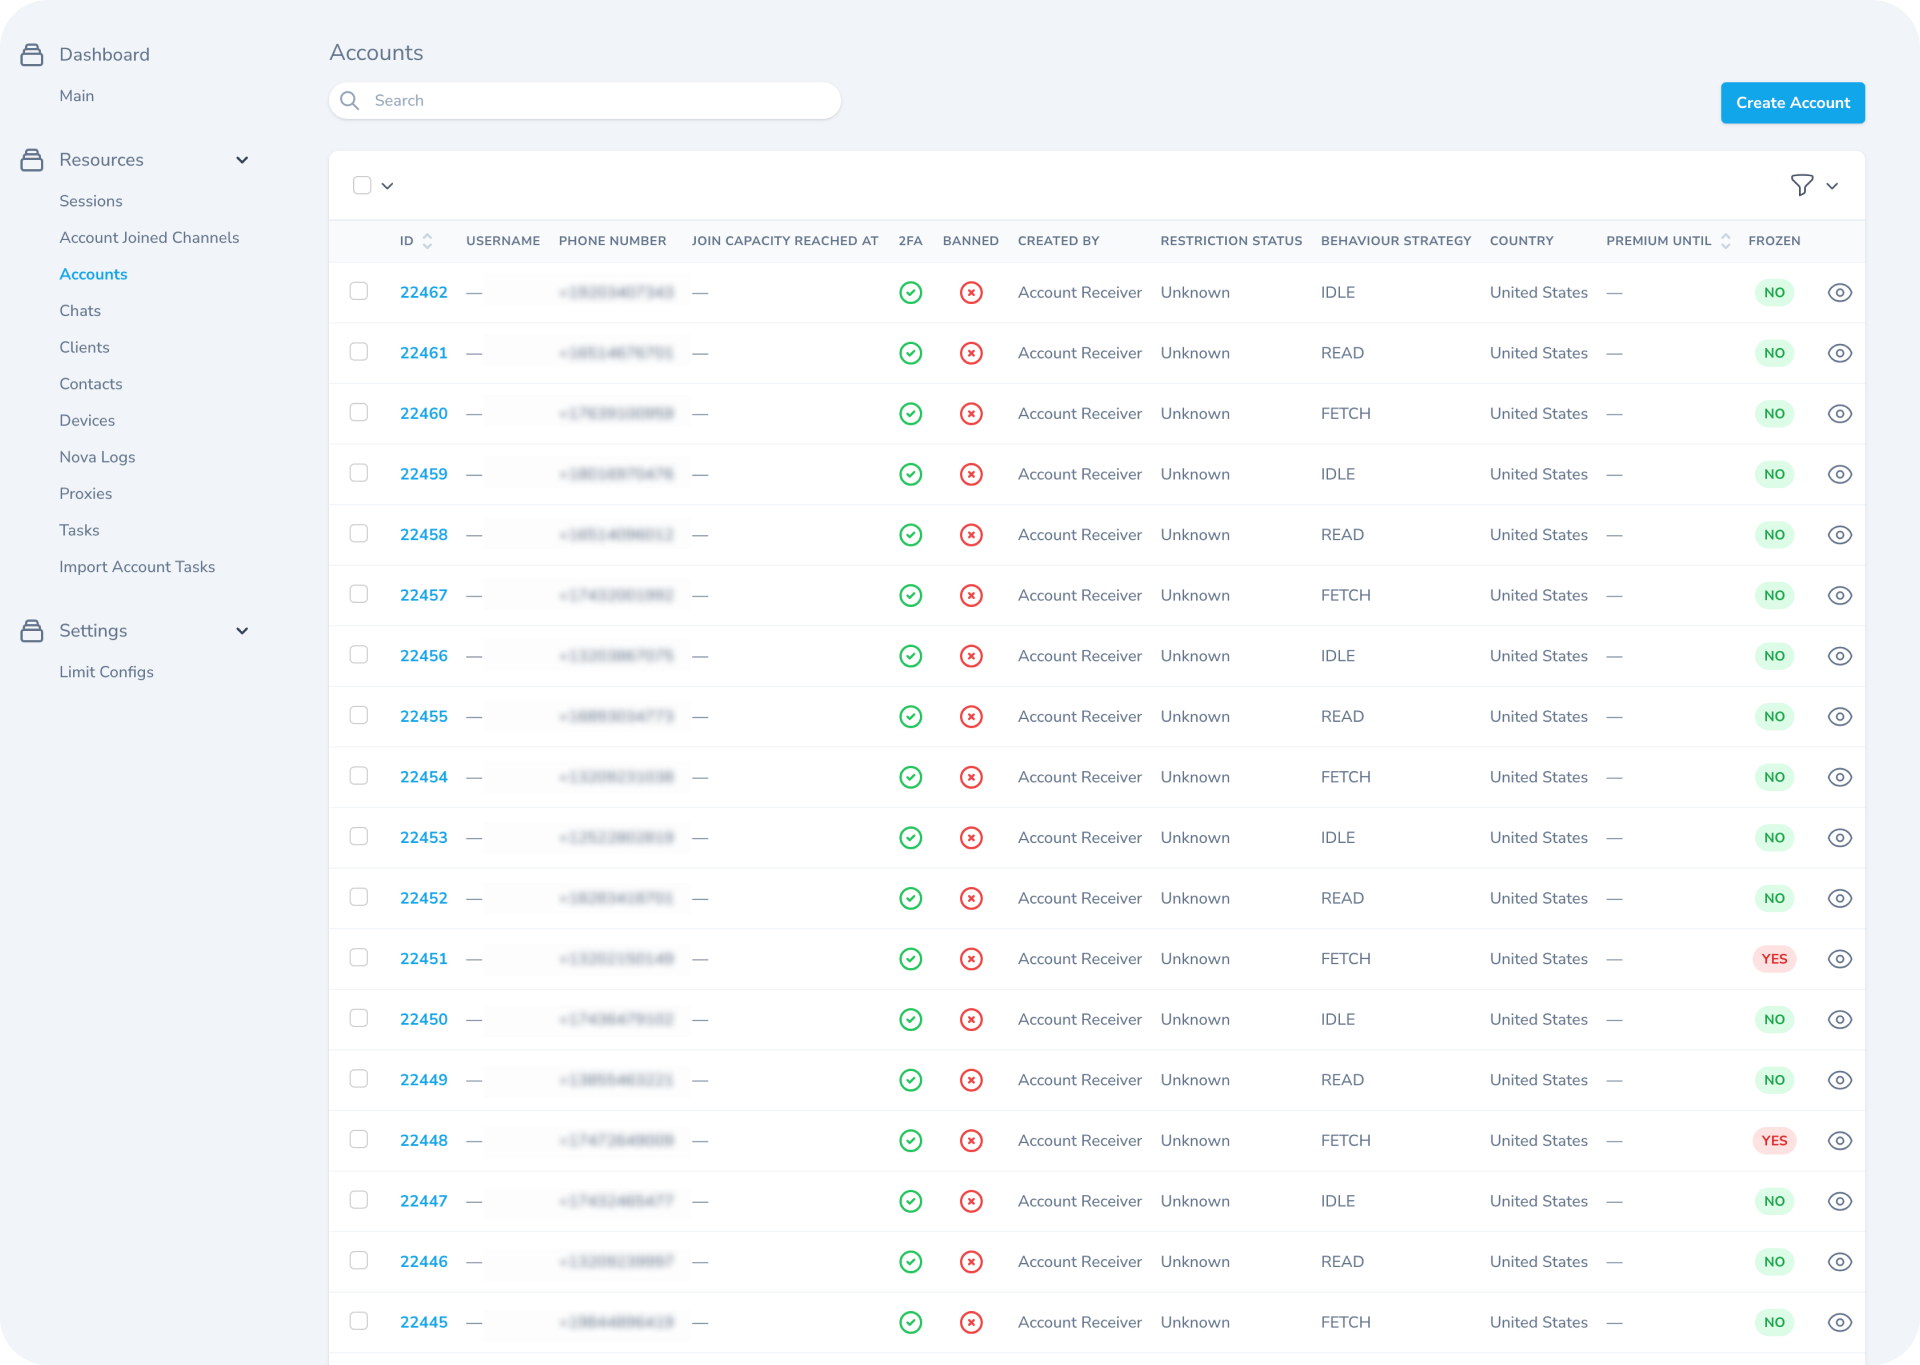Viewport: 1920px width, 1365px height.
Task: View account 22455 with eye icon
Action: pyautogui.click(x=1840, y=717)
